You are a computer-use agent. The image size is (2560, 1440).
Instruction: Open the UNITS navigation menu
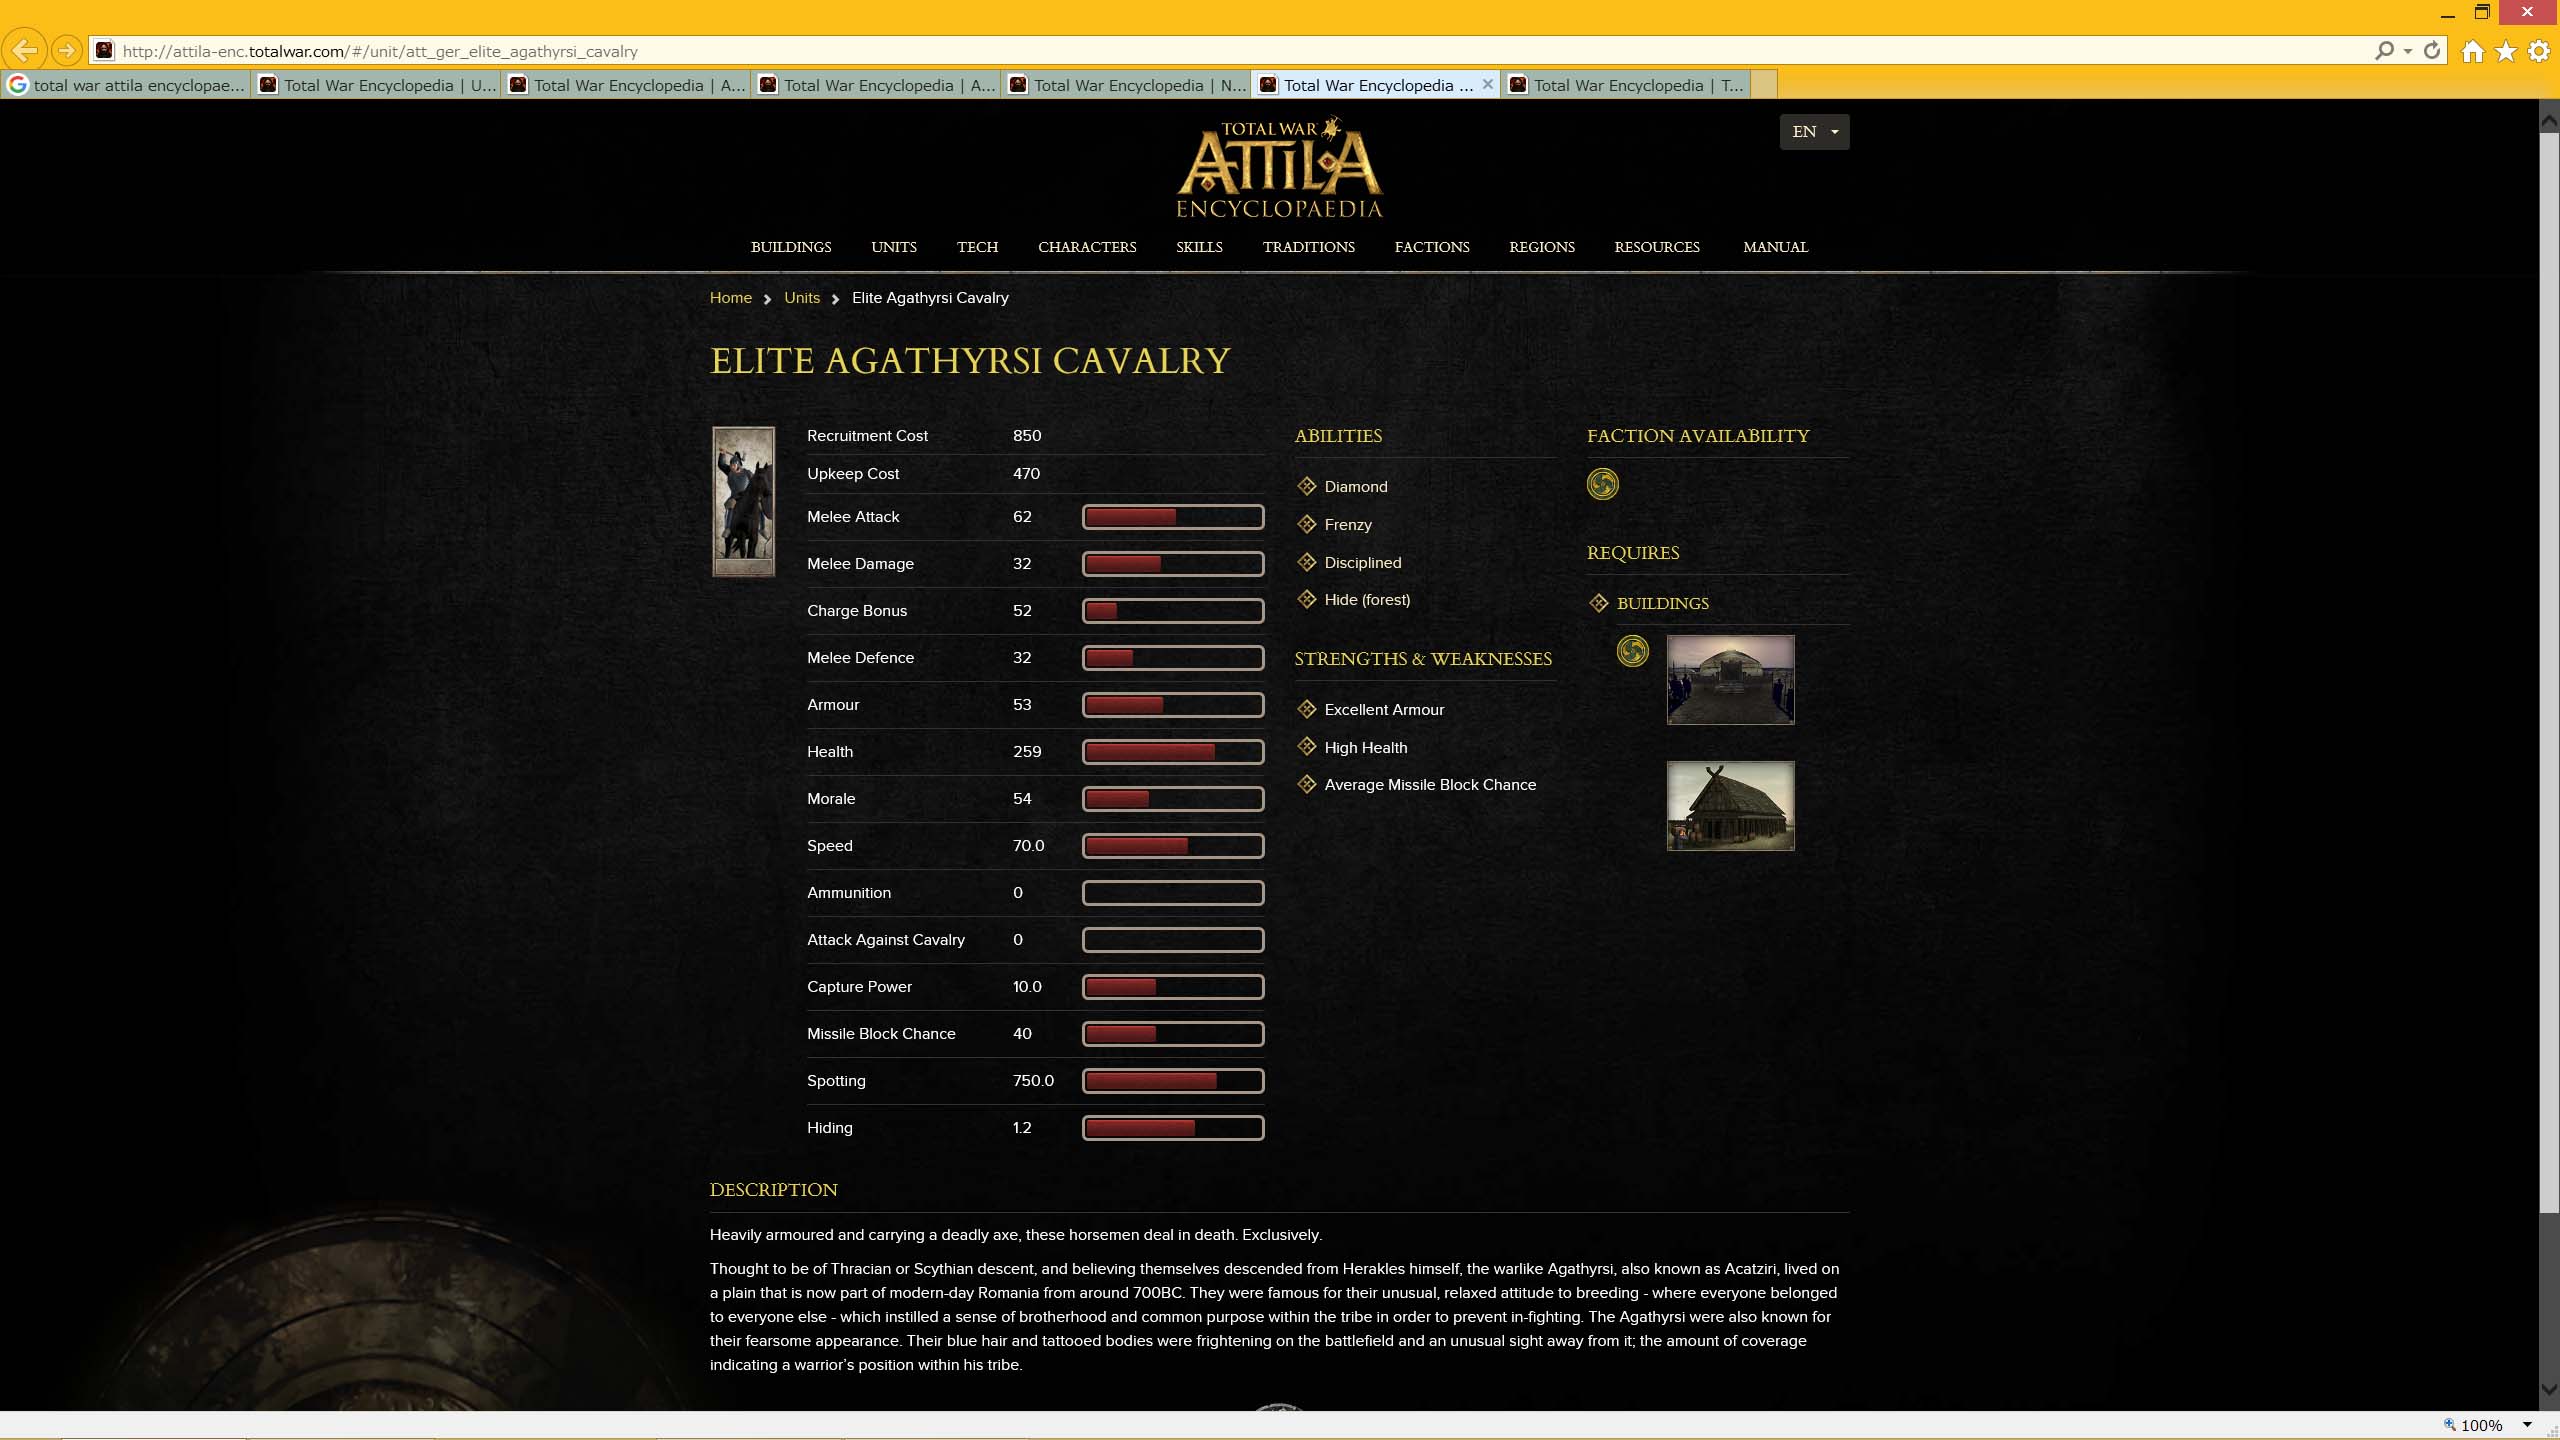[893, 247]
